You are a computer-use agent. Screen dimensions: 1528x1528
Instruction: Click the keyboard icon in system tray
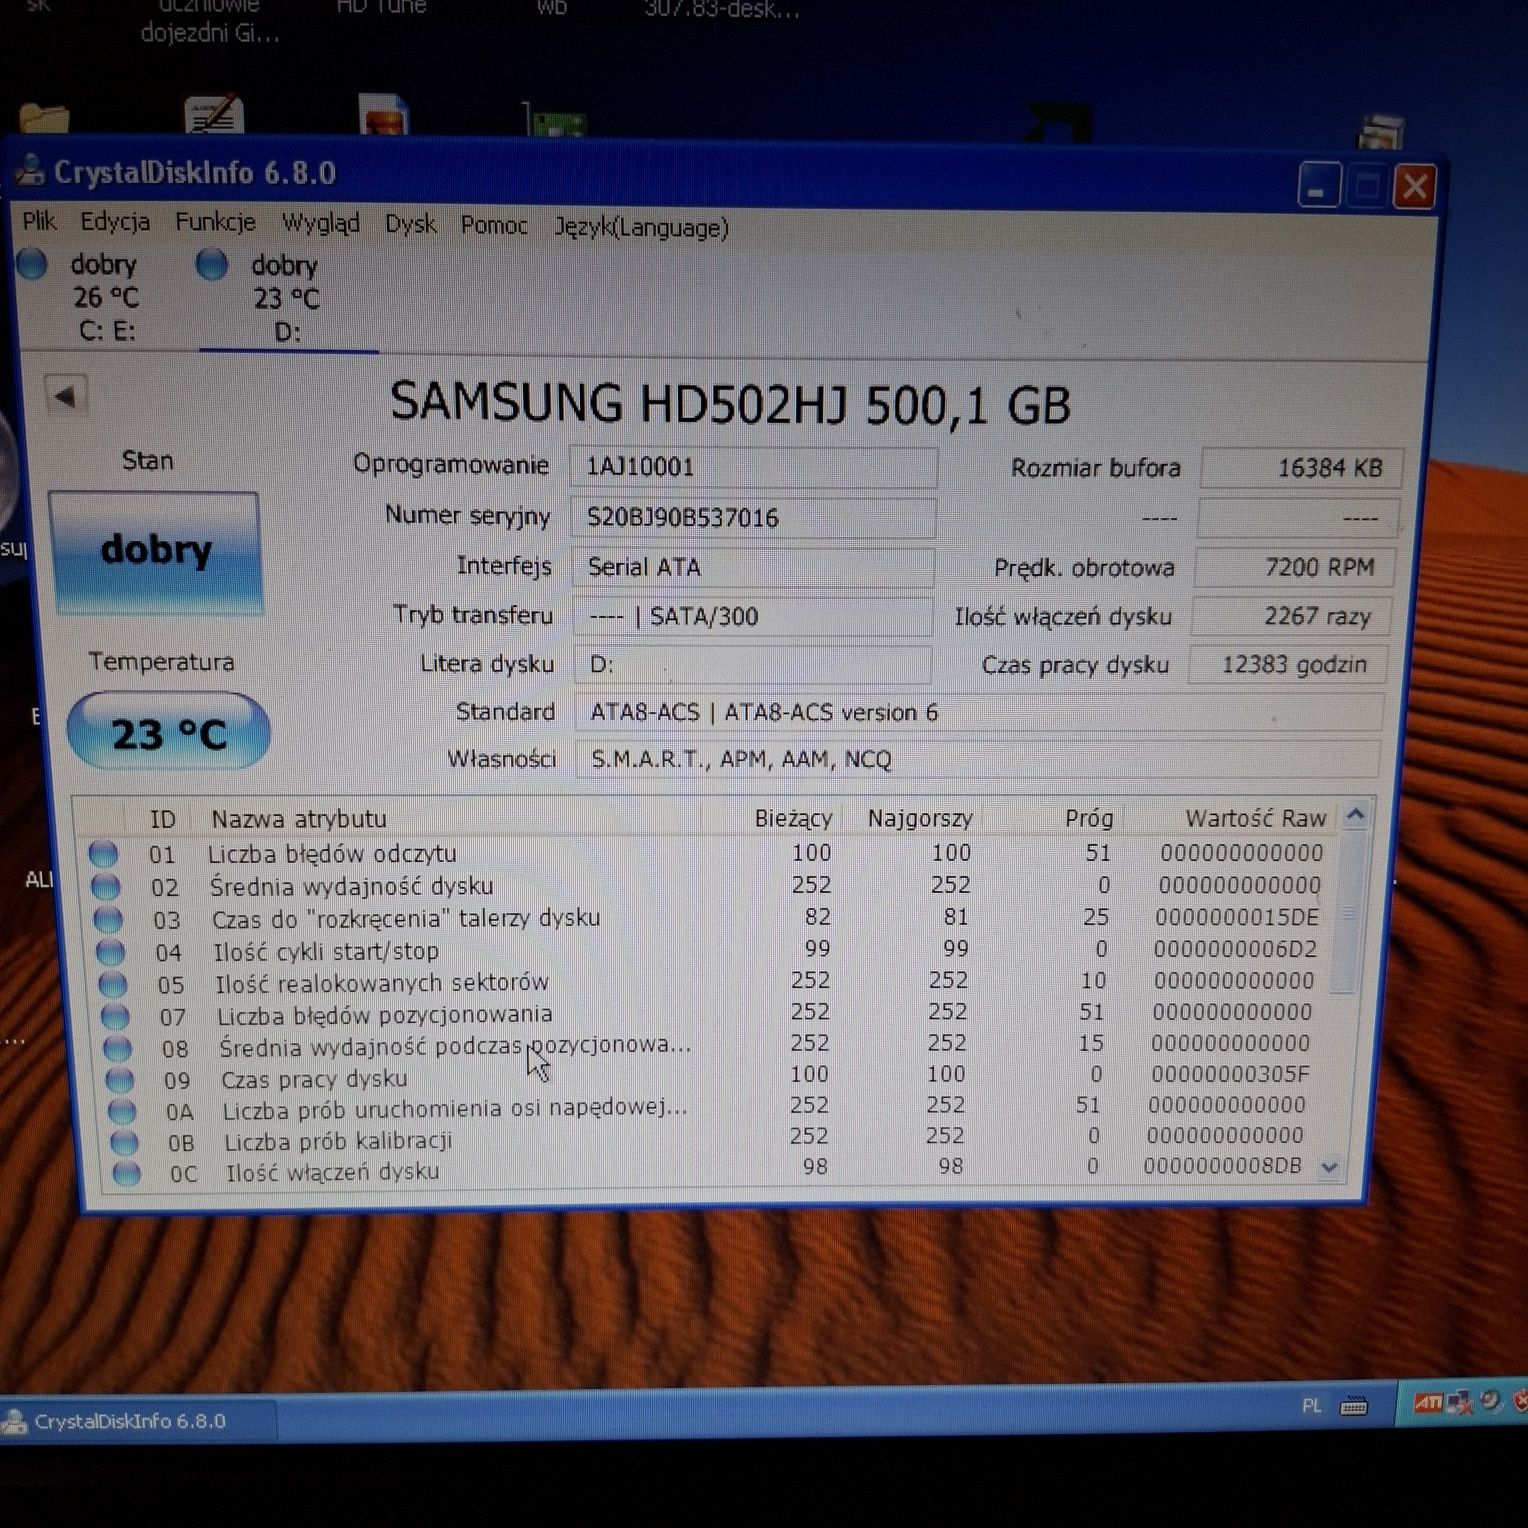(1354, 1406)
